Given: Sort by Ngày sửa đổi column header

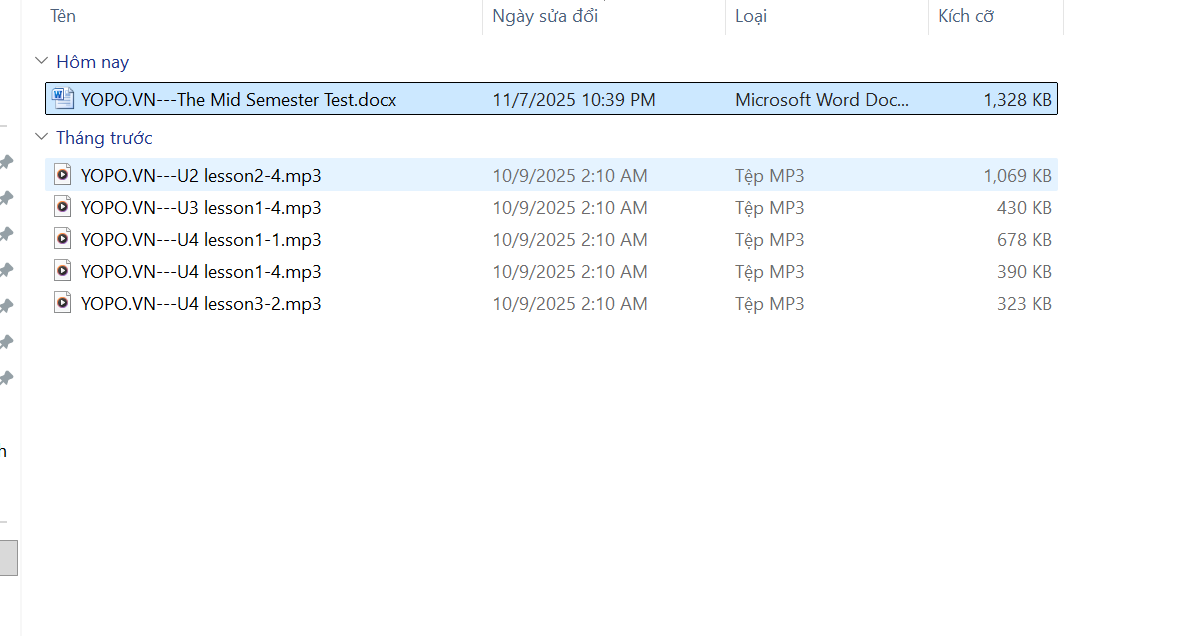Looking at the screenshot, I should coord(545,16).
